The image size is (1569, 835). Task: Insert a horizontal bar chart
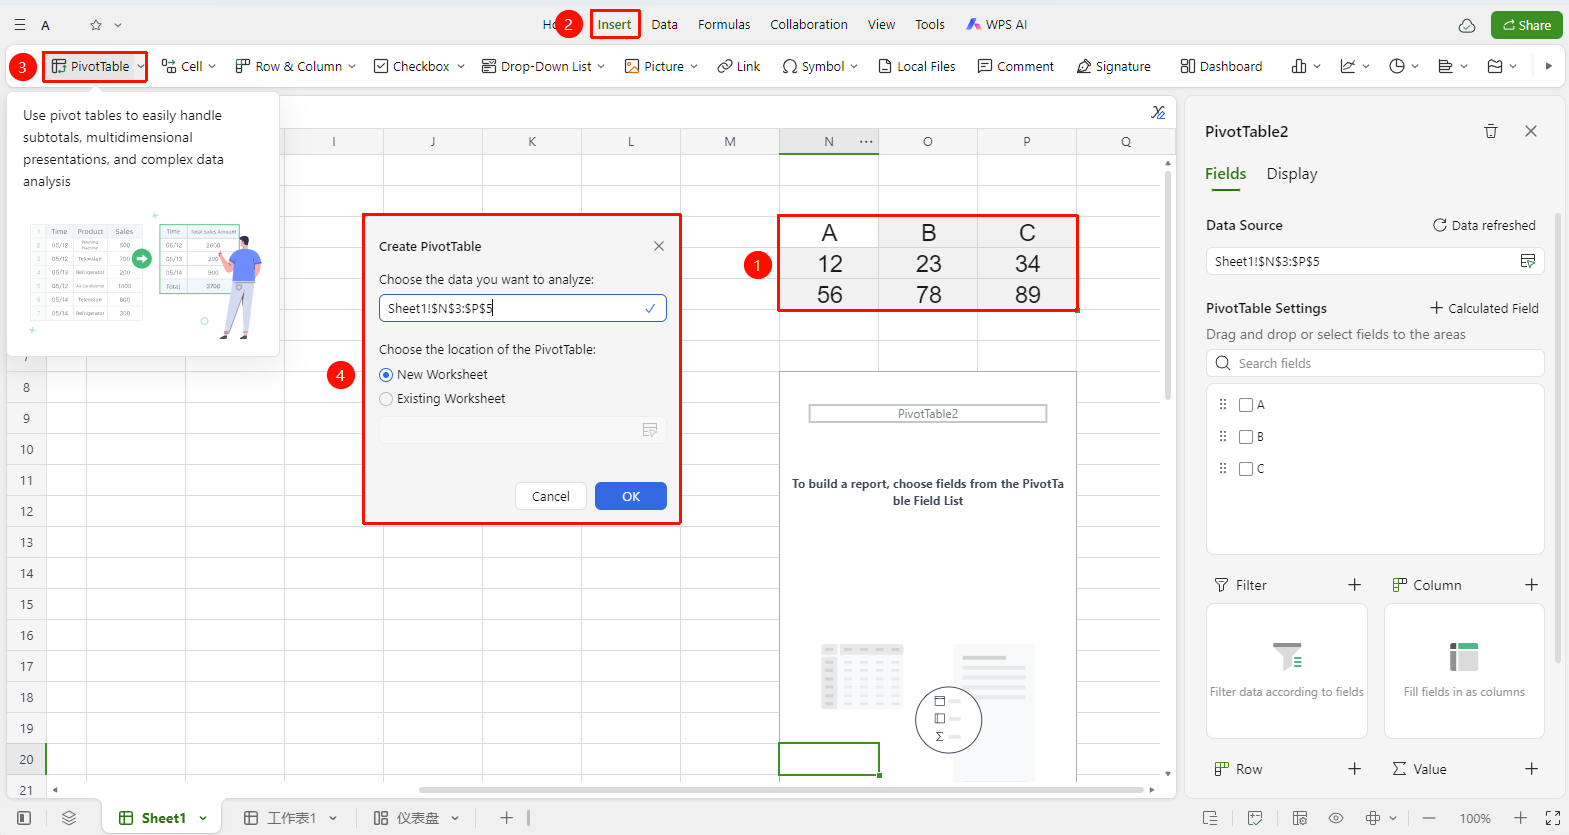(1445, 66)
